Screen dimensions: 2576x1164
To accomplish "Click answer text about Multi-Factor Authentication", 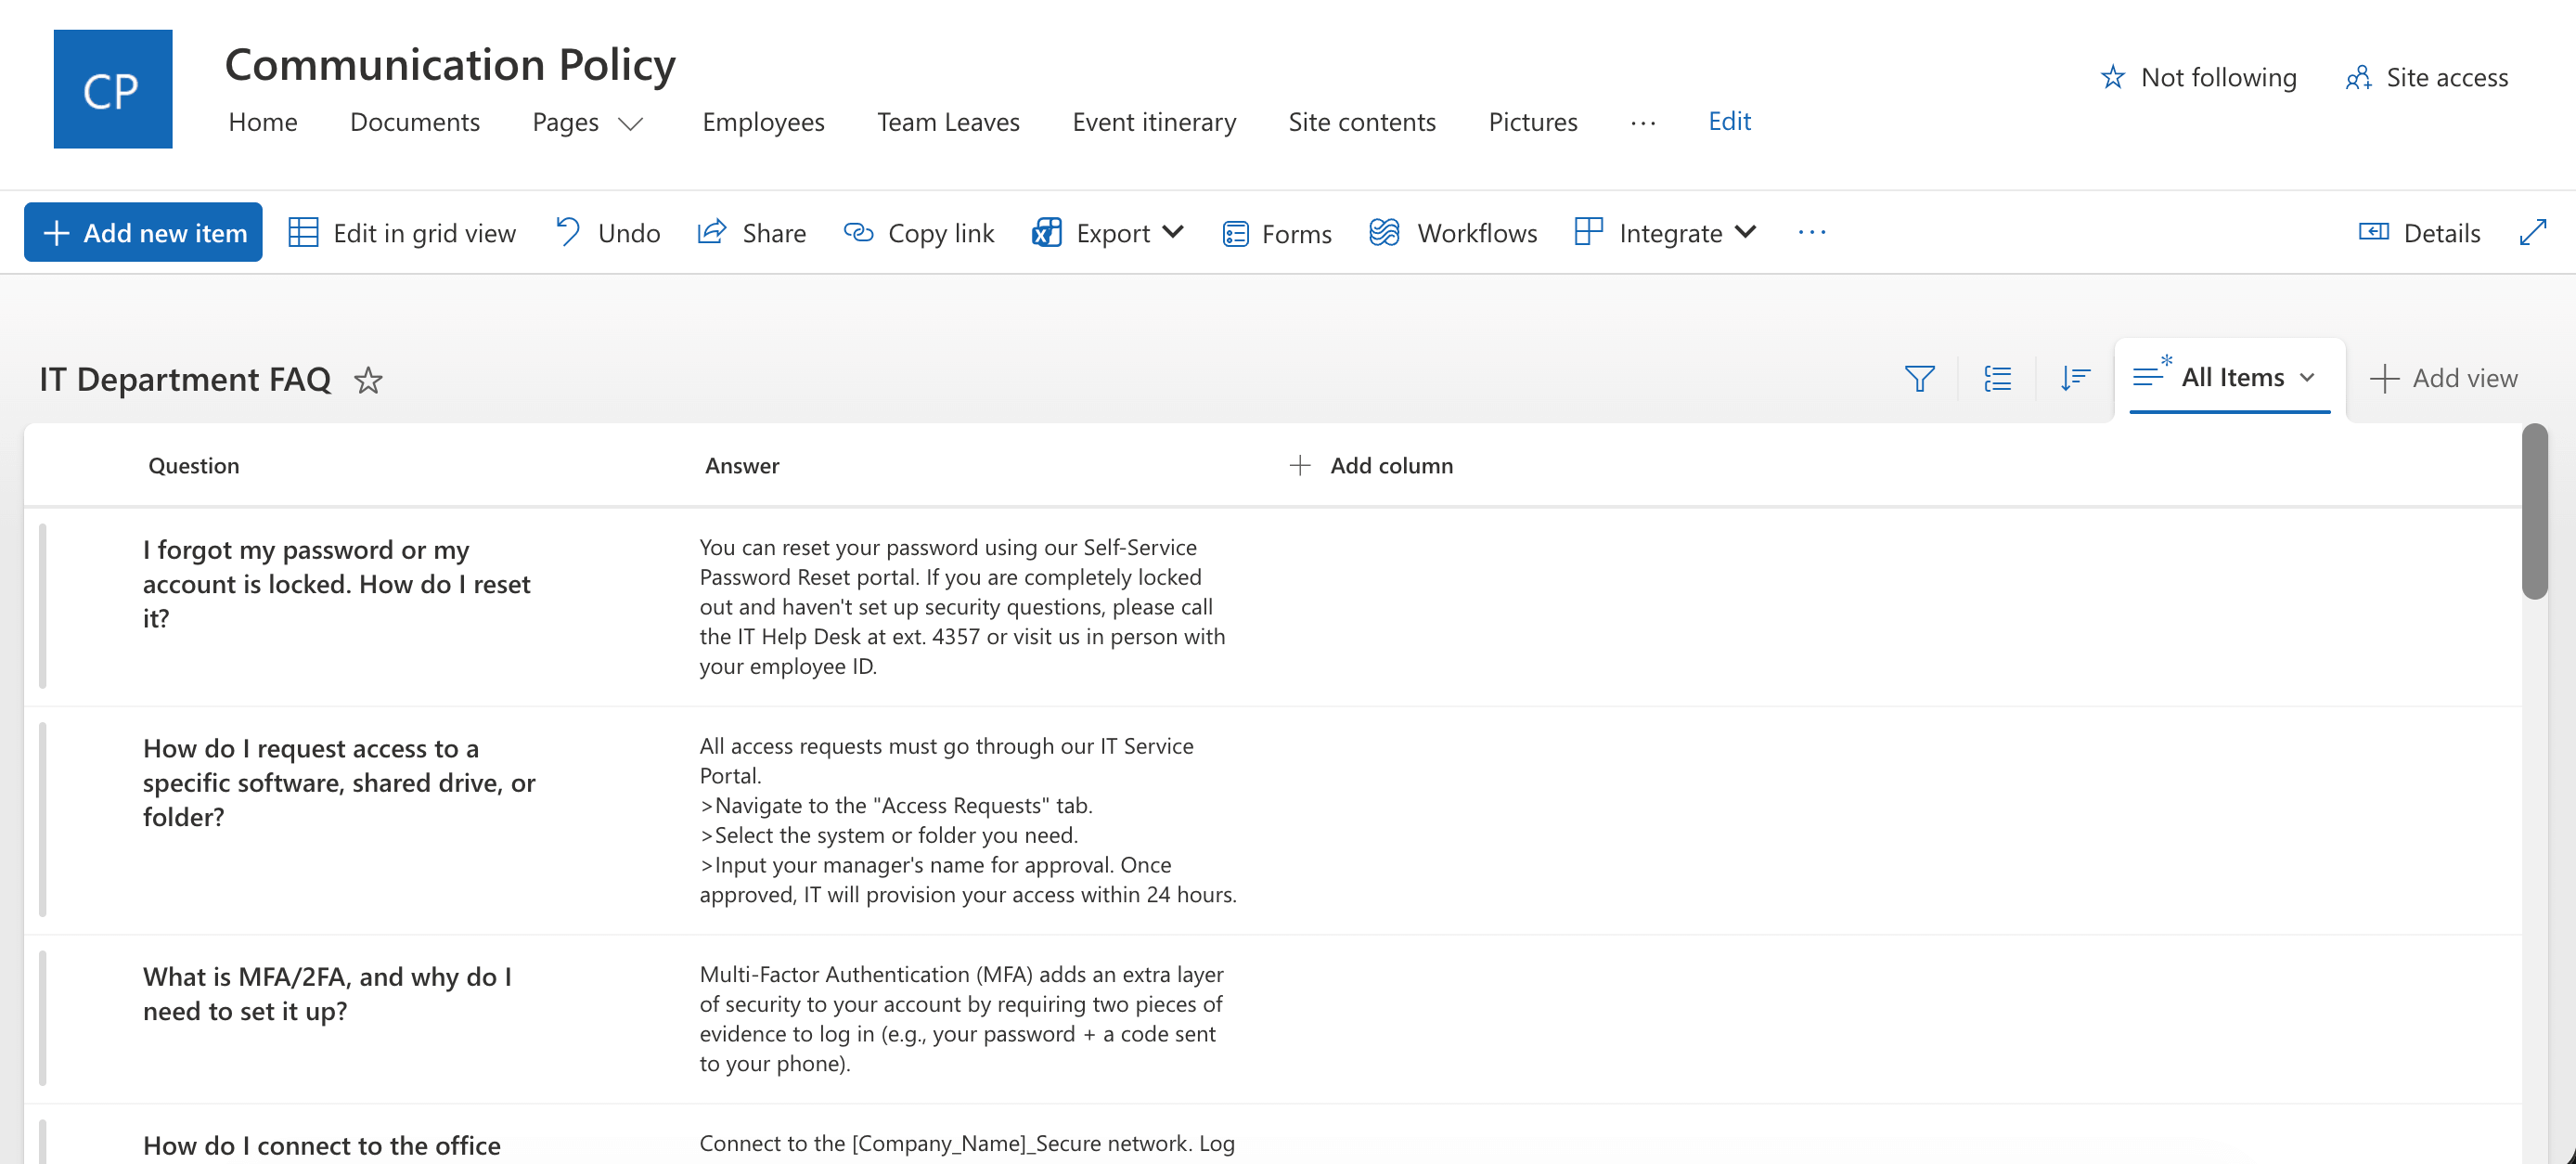I will pos(961,1019).
